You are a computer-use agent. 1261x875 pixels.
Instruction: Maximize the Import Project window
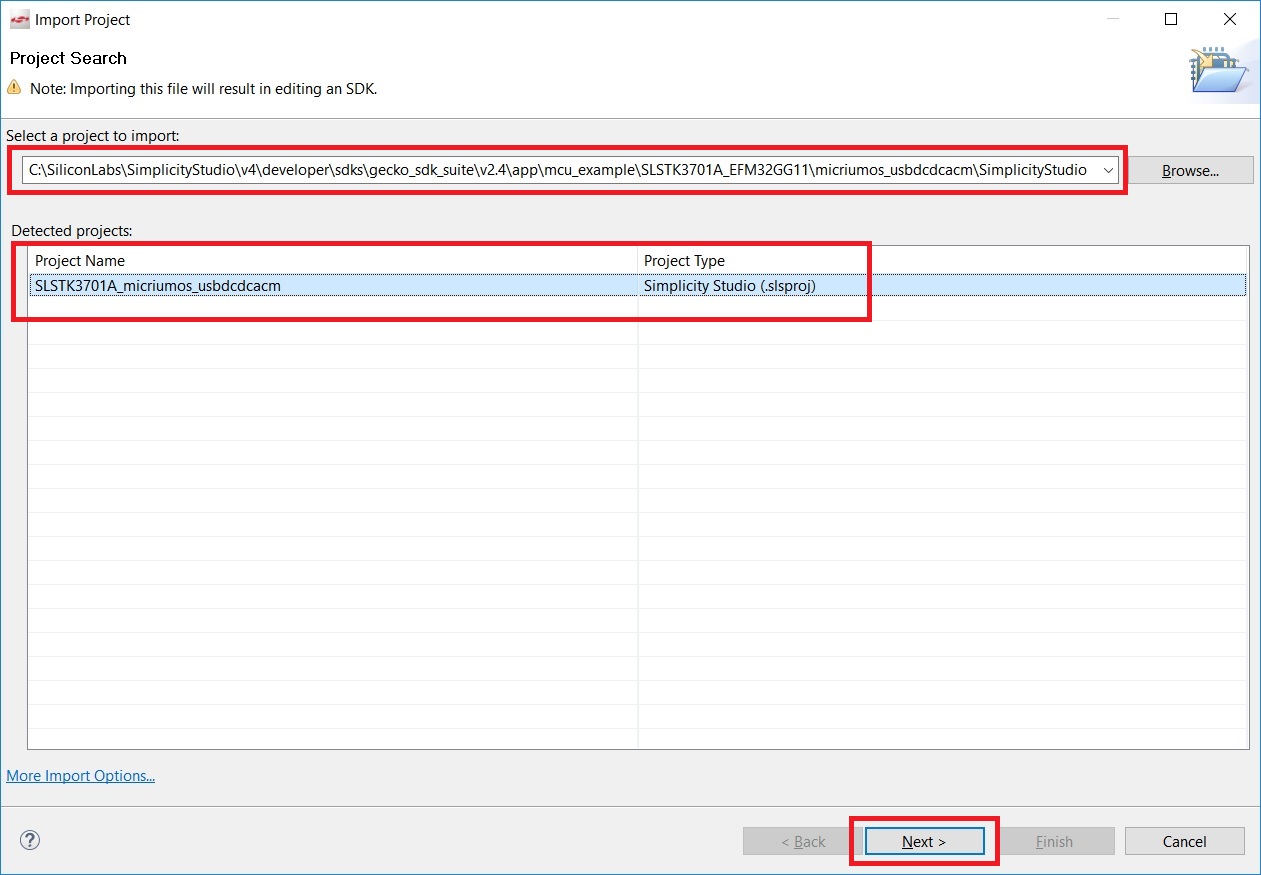point(1171,19)
